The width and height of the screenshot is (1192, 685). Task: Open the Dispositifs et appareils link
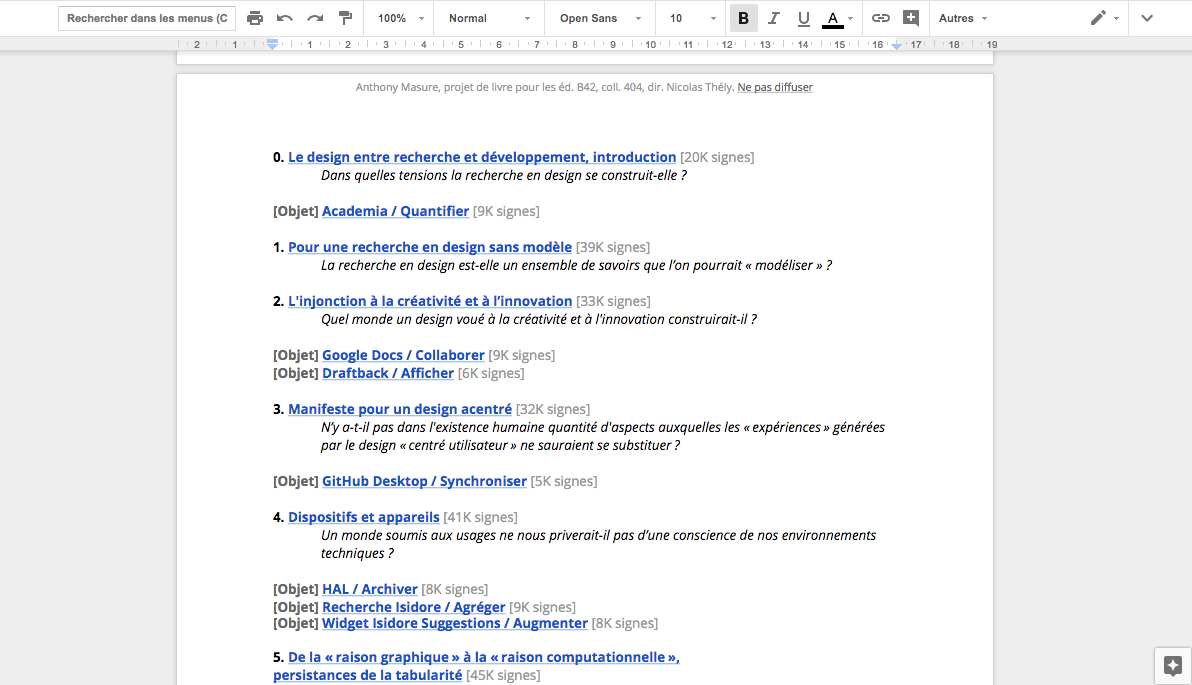[363, 517]
